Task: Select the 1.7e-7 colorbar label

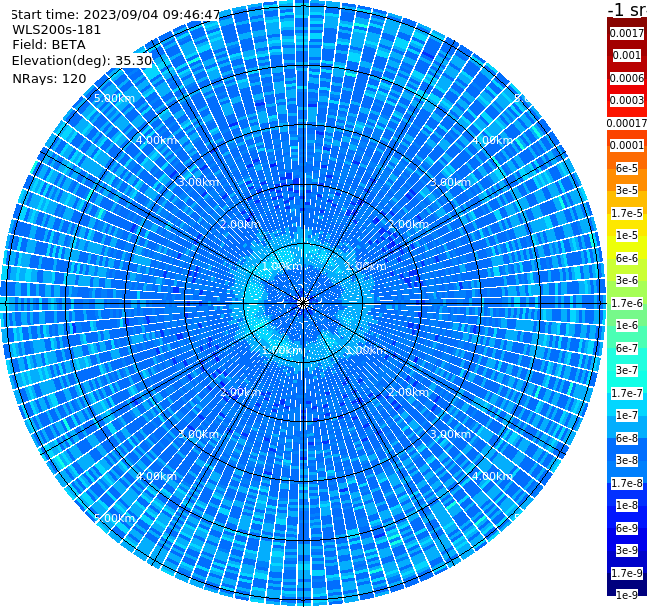Action: pos(627,393)
